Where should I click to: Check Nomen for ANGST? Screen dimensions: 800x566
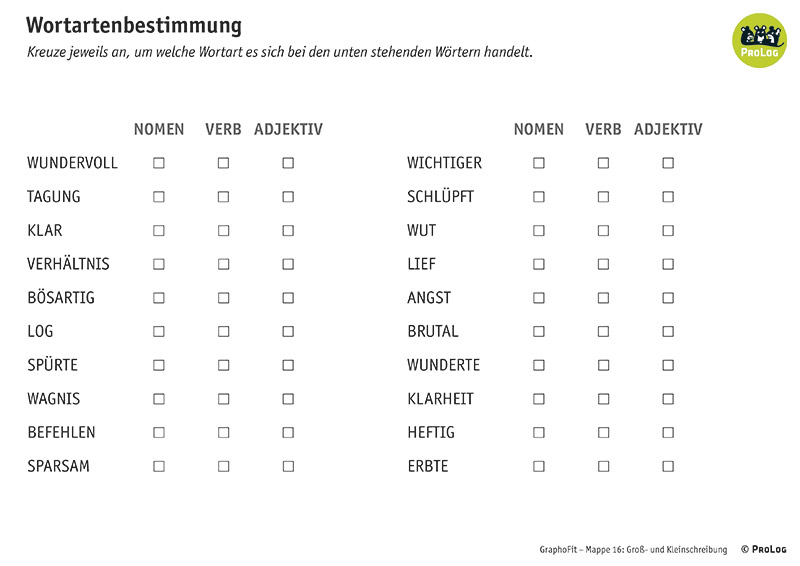tap(539, 298)
